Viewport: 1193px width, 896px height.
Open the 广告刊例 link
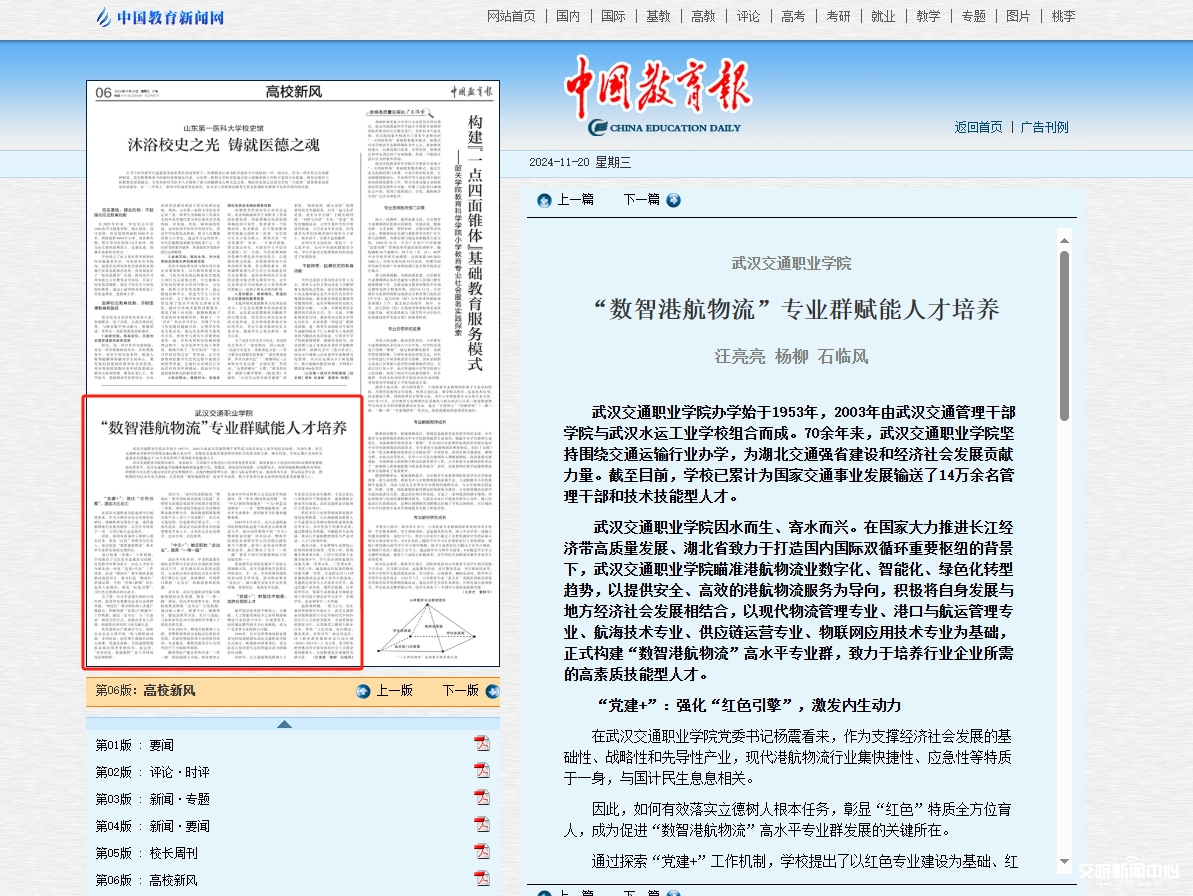[x=1044, y=127]
